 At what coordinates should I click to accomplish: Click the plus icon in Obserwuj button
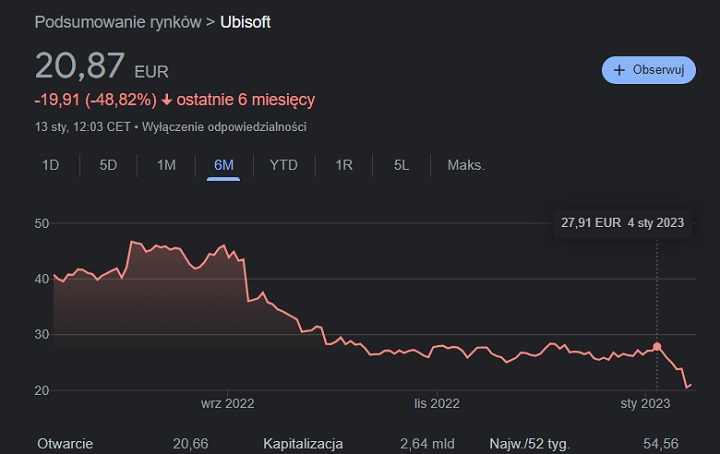point(619,70)
